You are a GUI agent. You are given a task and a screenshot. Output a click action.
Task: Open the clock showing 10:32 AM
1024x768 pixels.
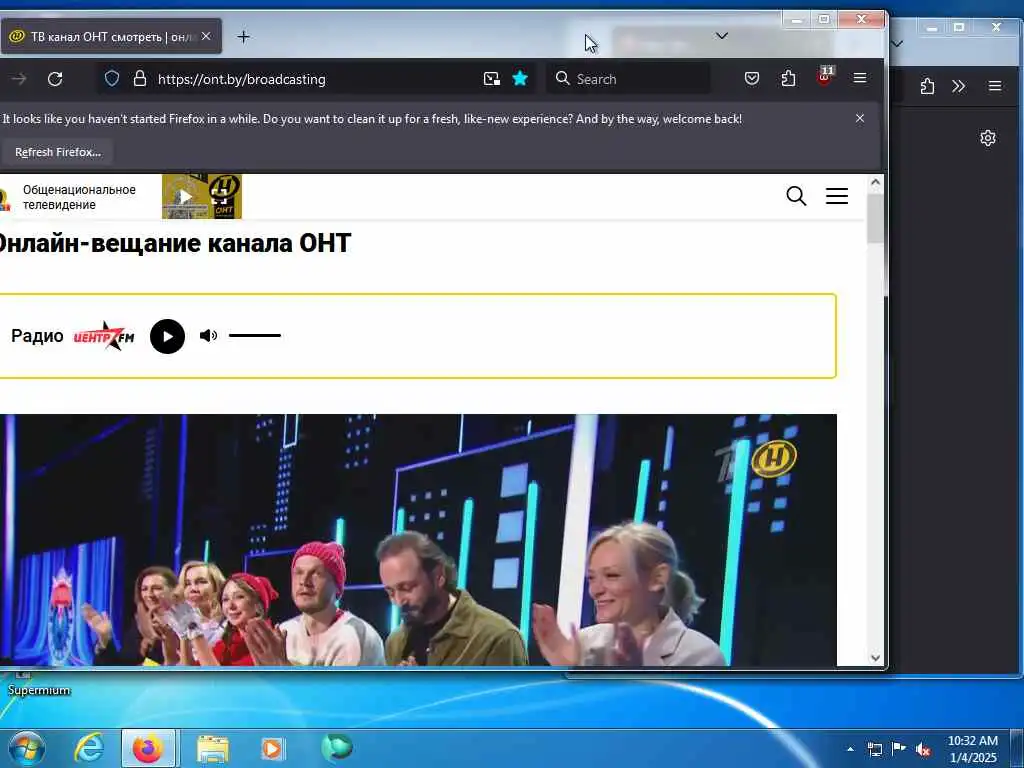[972, 749]
